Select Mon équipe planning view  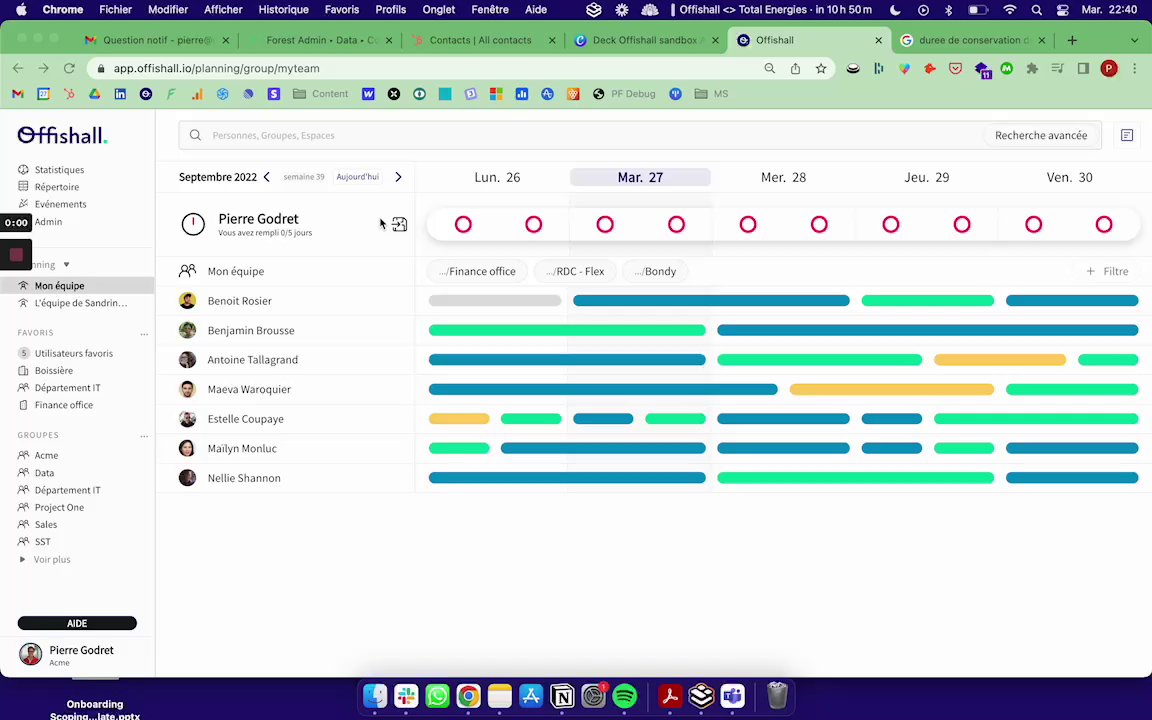click(59, 286)
